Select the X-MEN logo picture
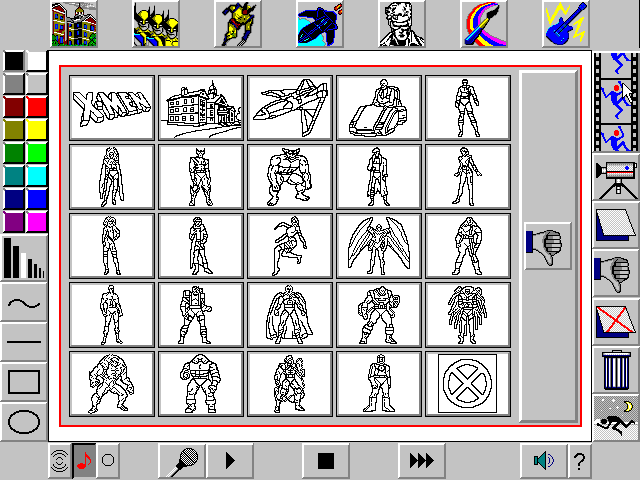This screenshot has height=480, width=640. [x=112, y=108]
